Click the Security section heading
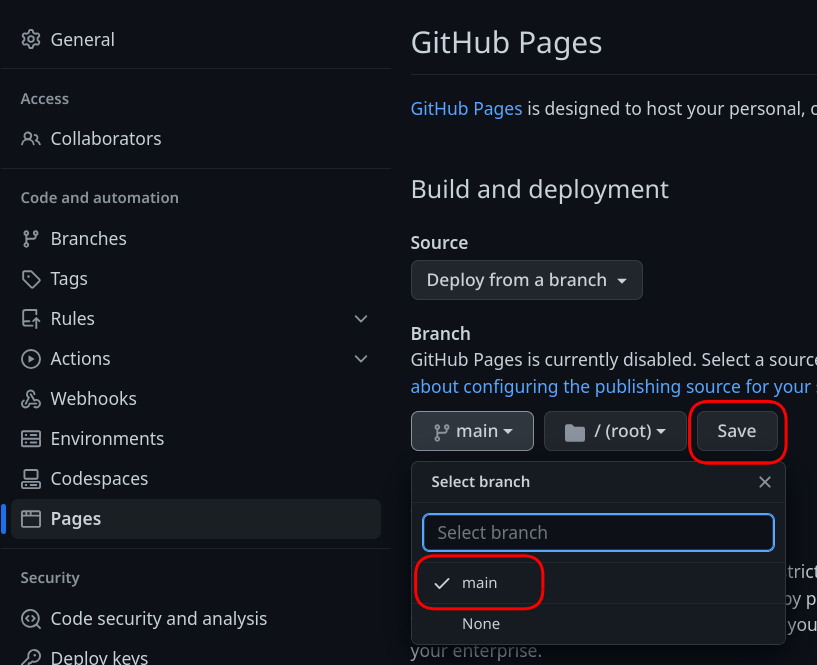The height and width of the screenshot is (665, 817). coord(50,578)
